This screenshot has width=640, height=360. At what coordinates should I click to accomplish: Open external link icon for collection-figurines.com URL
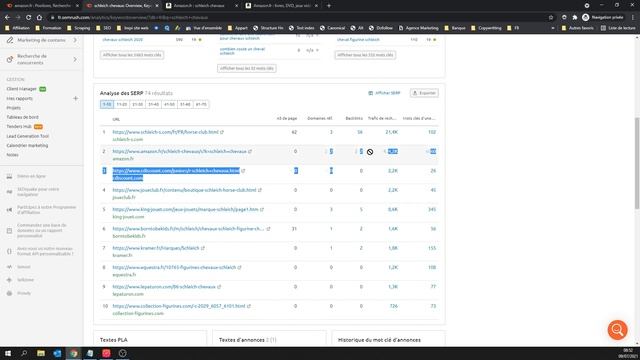click(249, 306)
